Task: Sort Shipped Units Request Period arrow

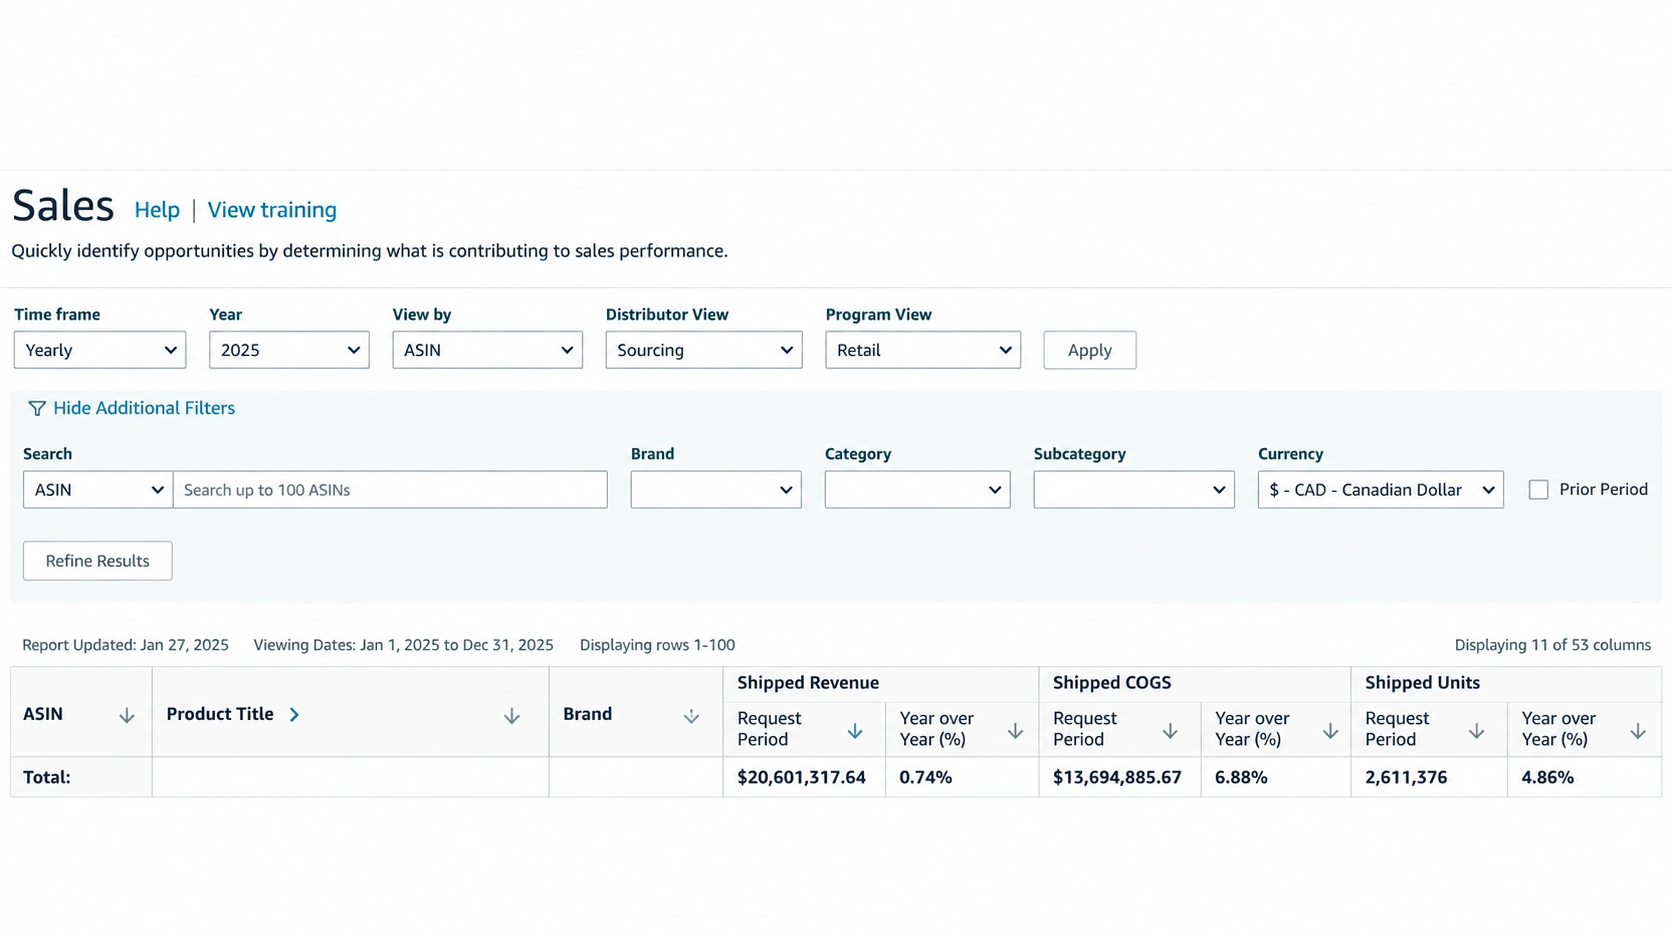Action: tap(1476, 731)
